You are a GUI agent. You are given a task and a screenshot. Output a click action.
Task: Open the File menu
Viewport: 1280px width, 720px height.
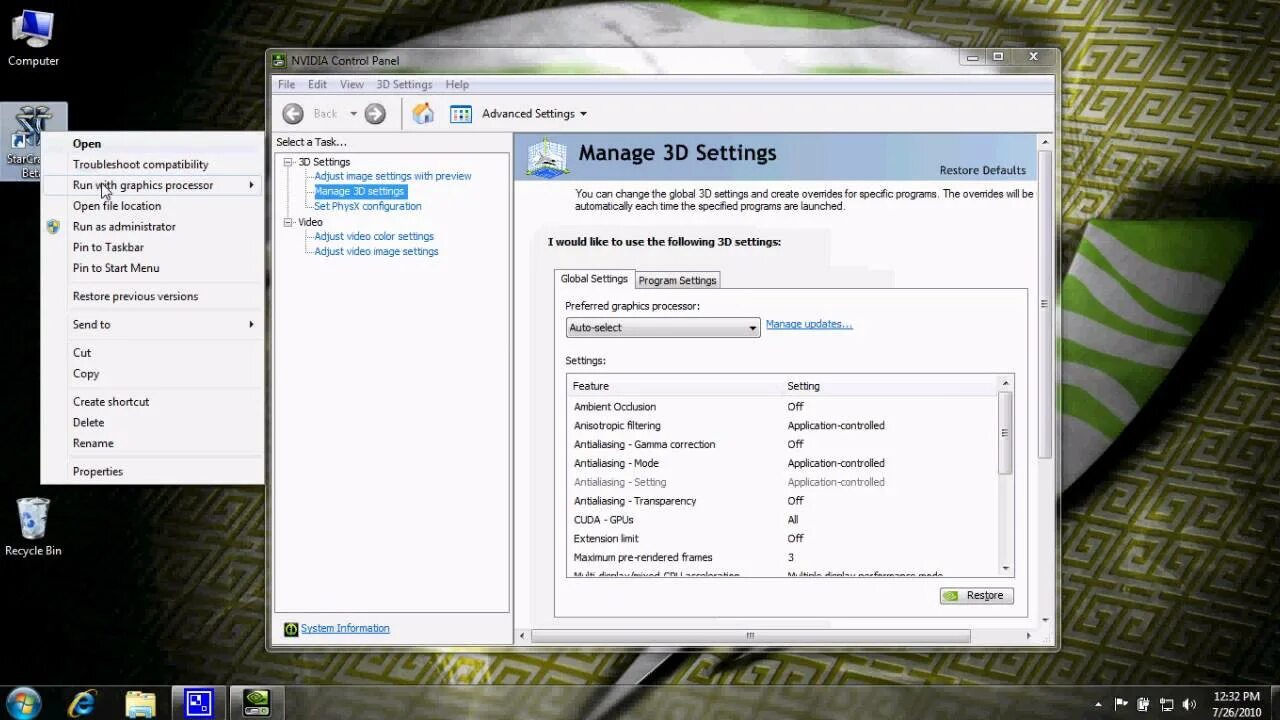[x=287, y=85]
